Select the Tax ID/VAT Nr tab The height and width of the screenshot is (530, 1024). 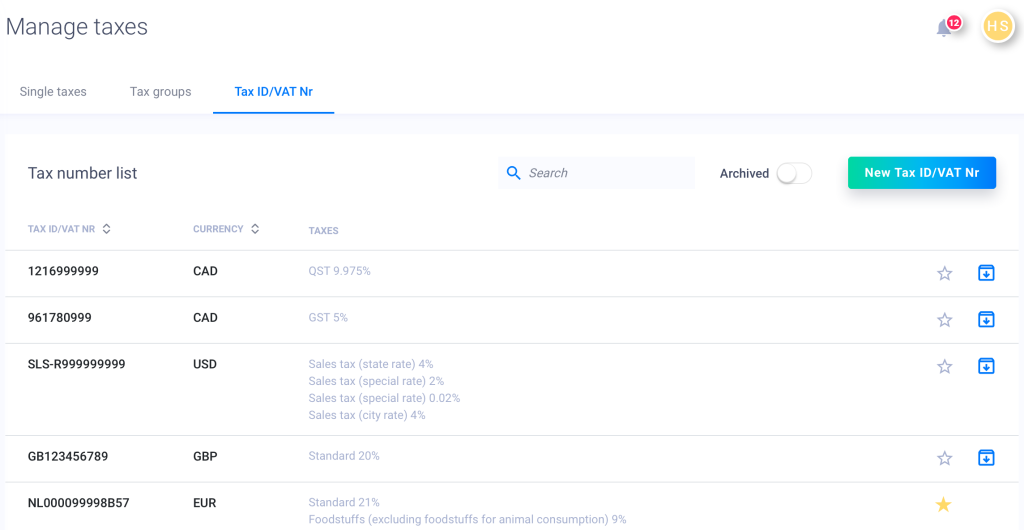point(273,92)
